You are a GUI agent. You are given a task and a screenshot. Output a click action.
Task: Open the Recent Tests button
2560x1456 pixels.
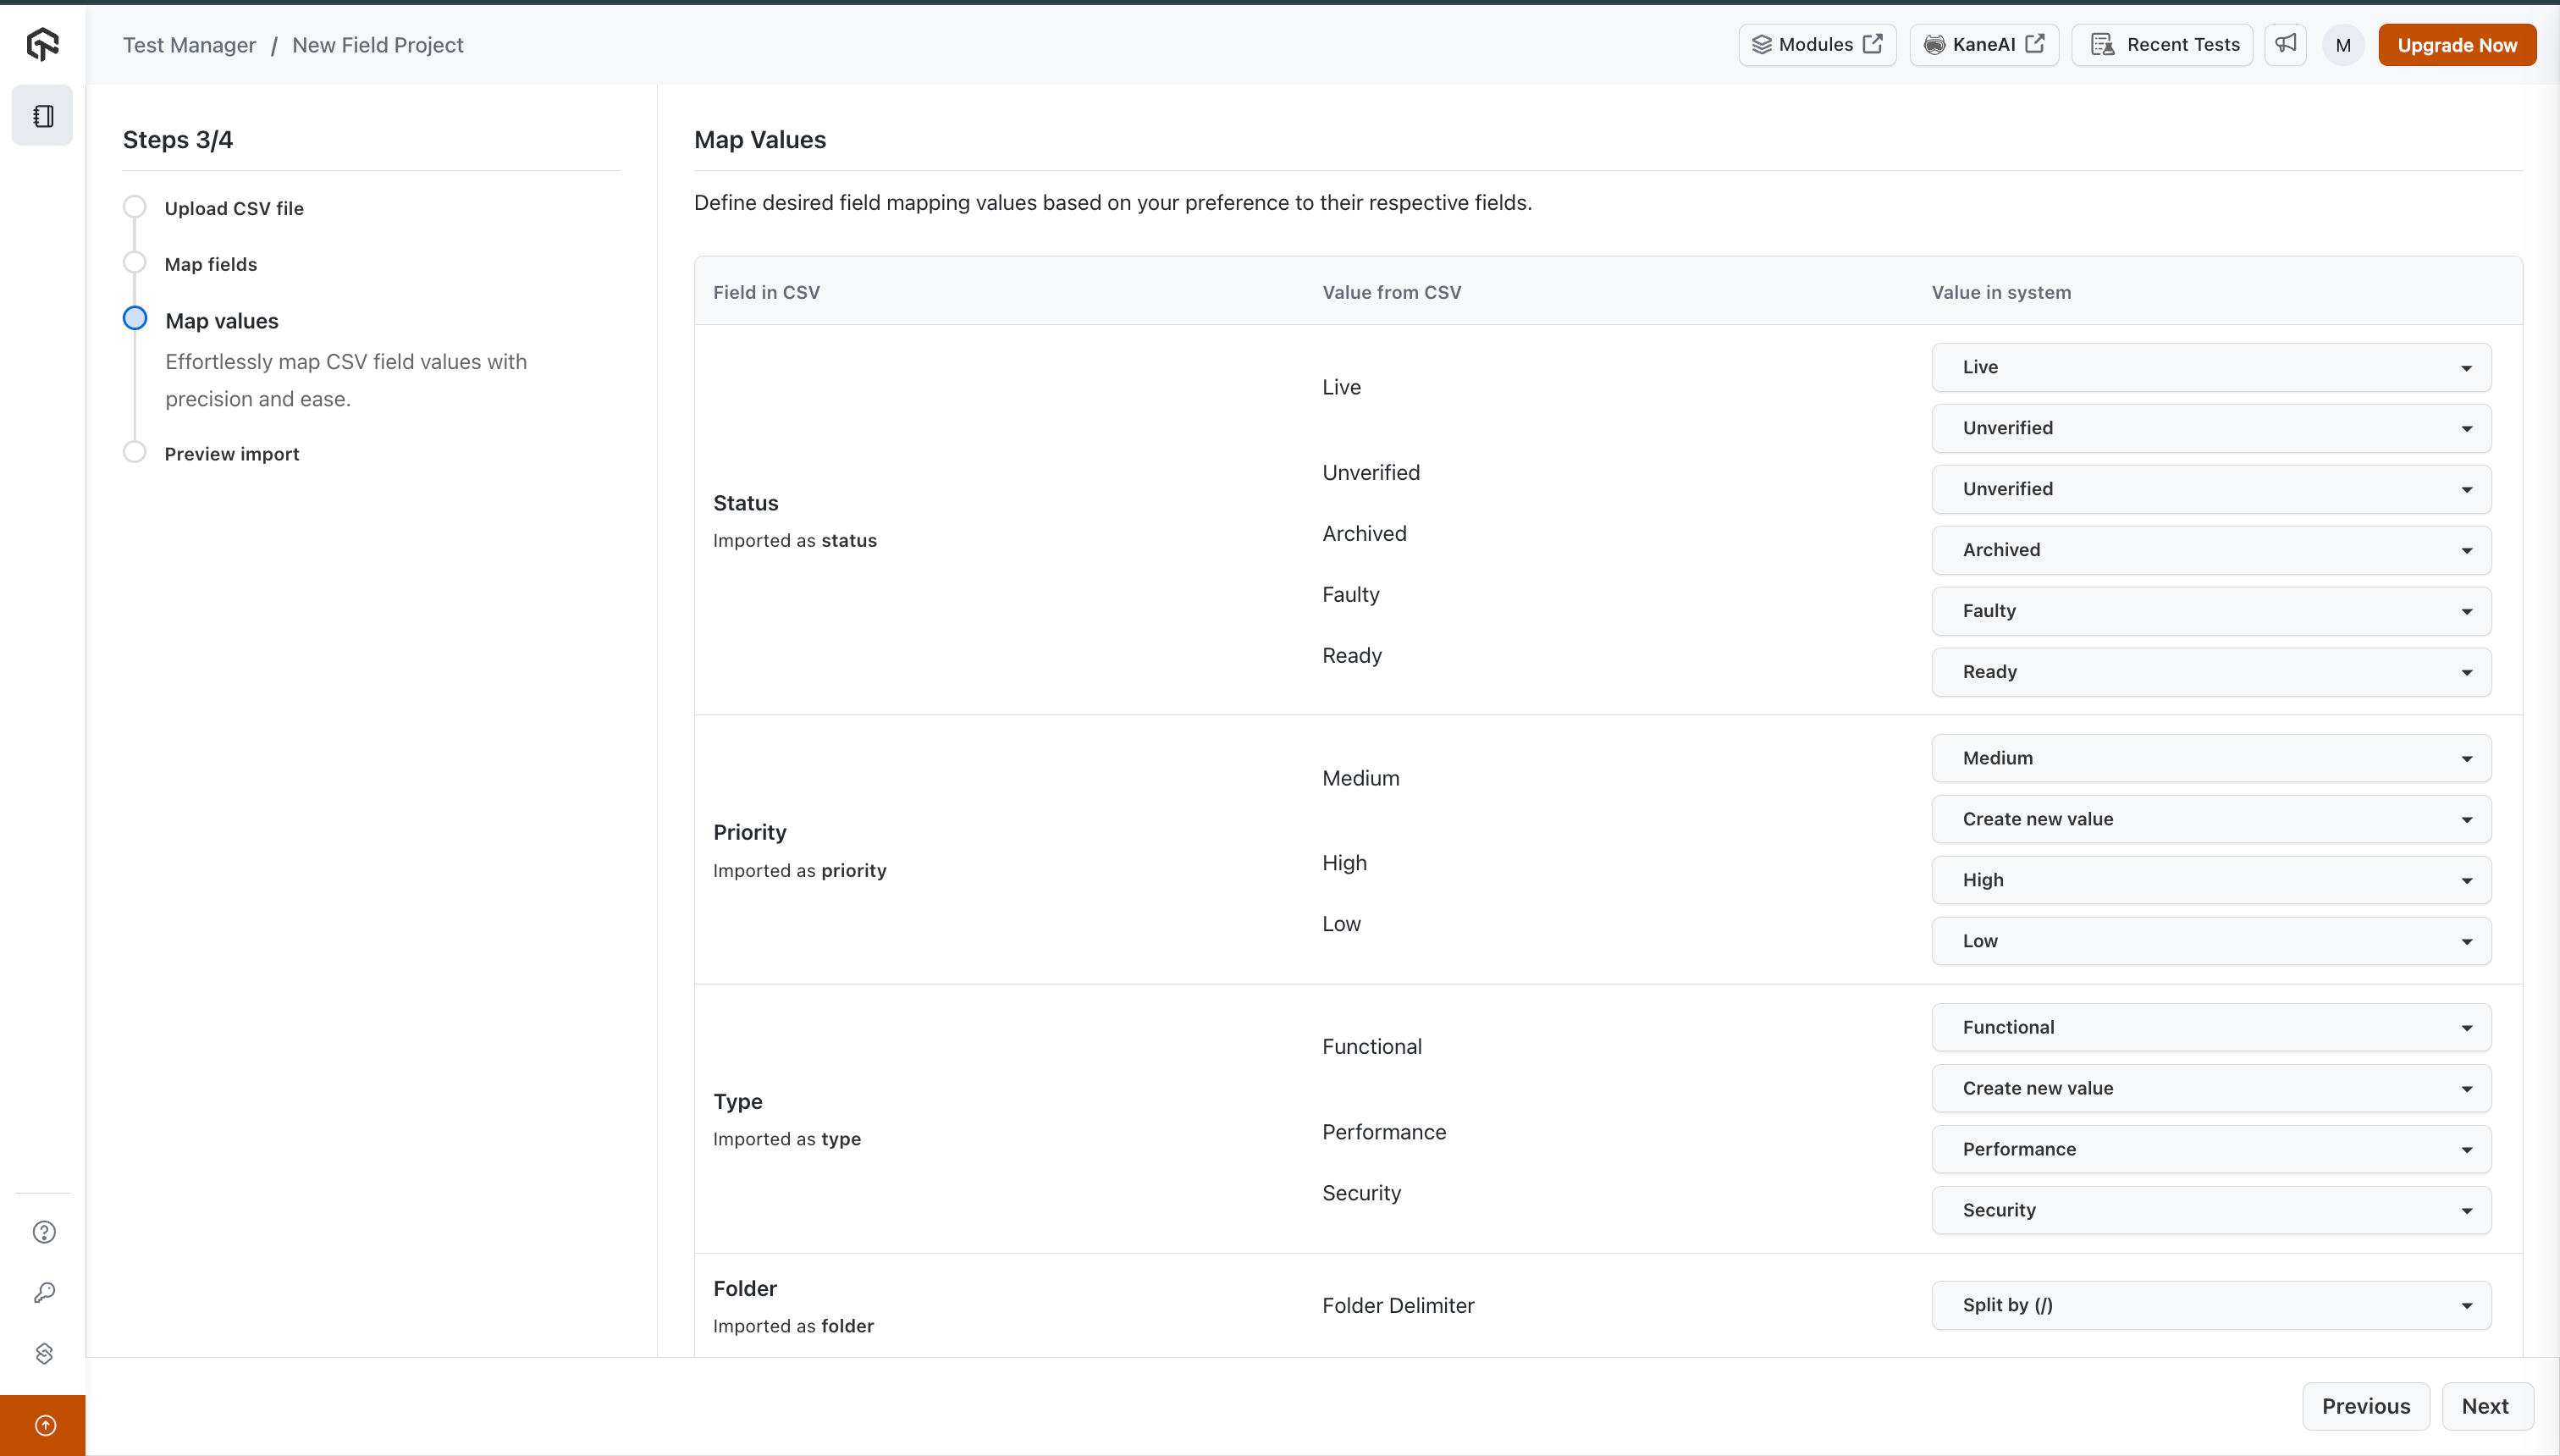pos(2163,45)
